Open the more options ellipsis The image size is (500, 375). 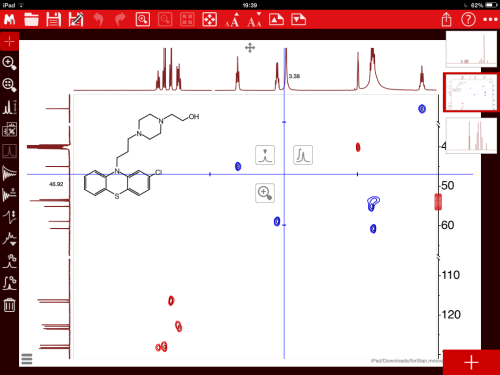pyautogui.click(x=490, y=20)
